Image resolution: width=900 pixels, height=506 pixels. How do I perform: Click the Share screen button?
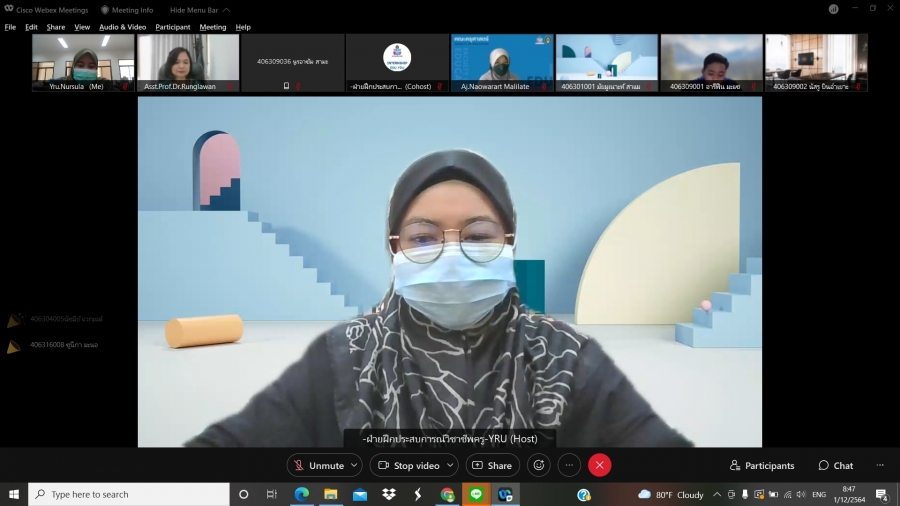point(492,465)
